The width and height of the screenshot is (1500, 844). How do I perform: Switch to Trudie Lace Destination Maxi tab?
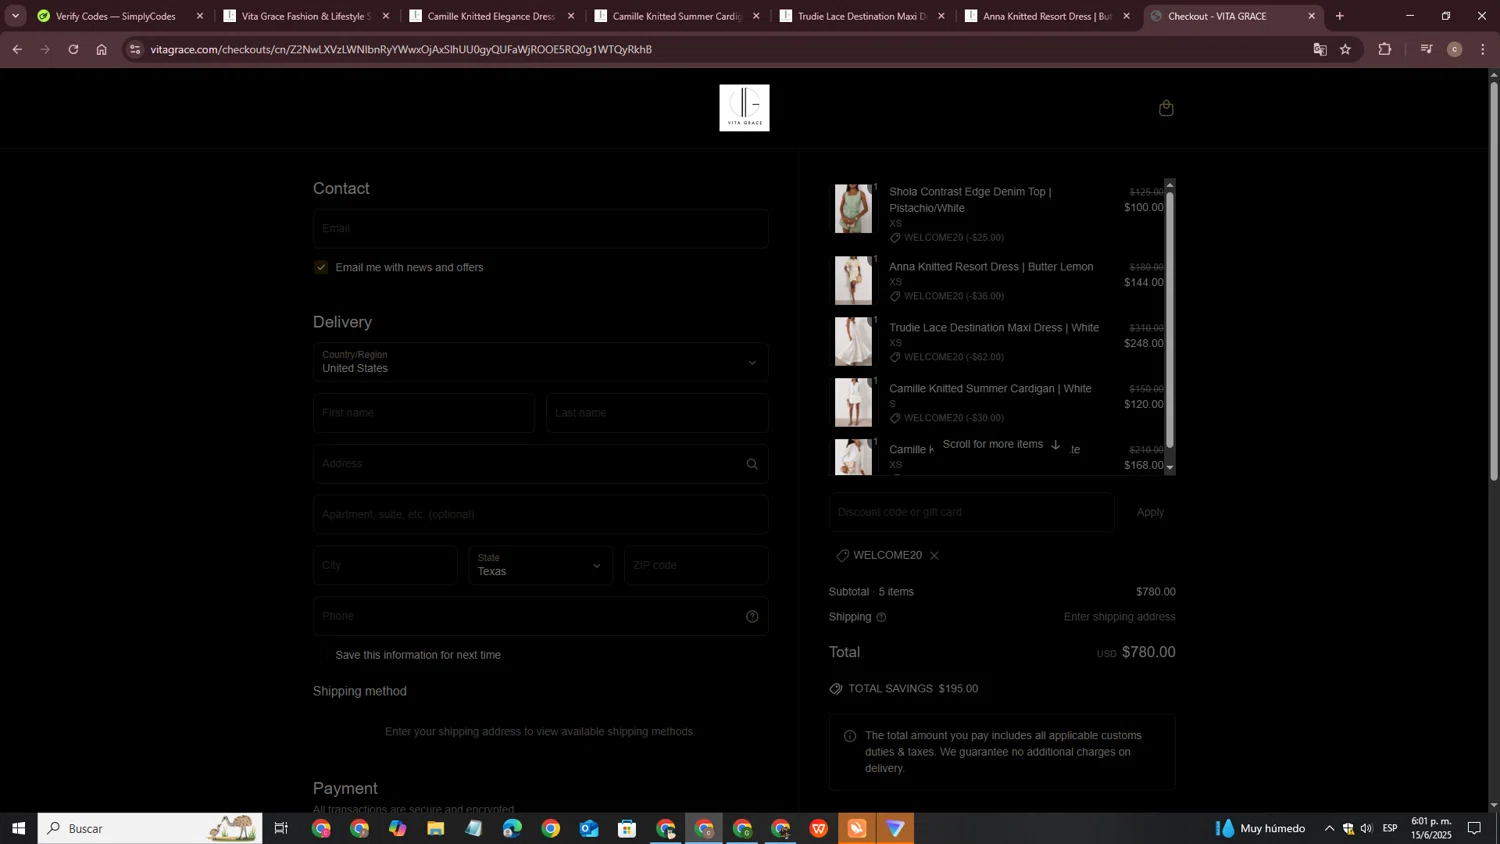(x=861, y=16)
